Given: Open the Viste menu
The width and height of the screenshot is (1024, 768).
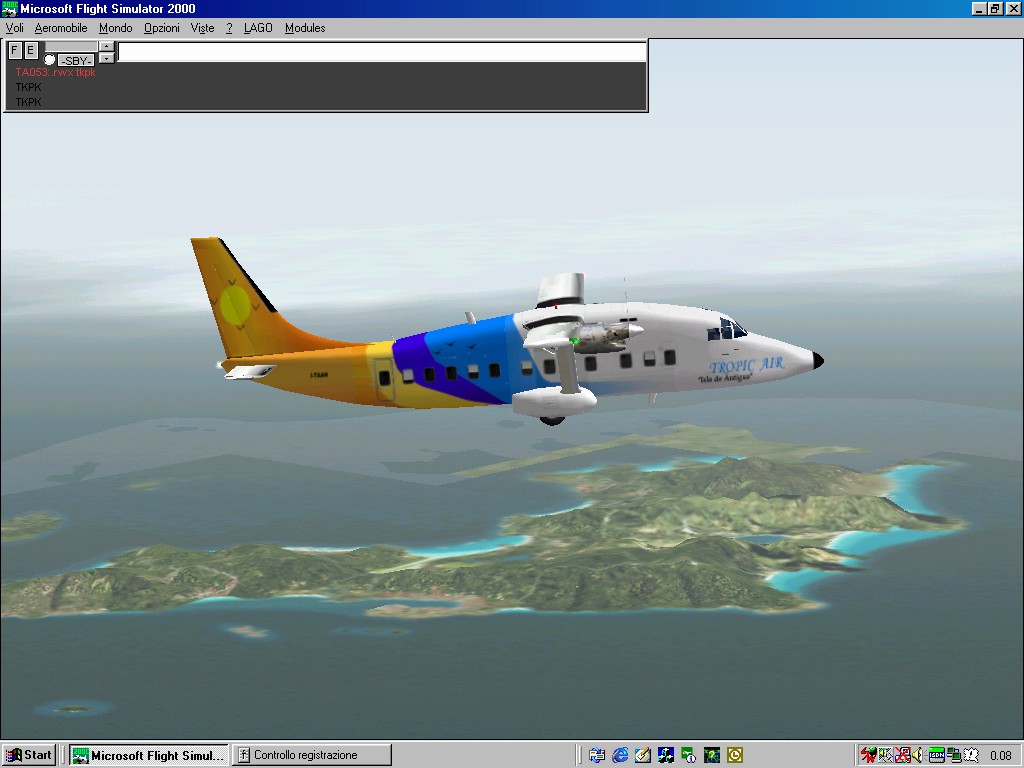Looking at the screenshot, I should pos(202,28).
